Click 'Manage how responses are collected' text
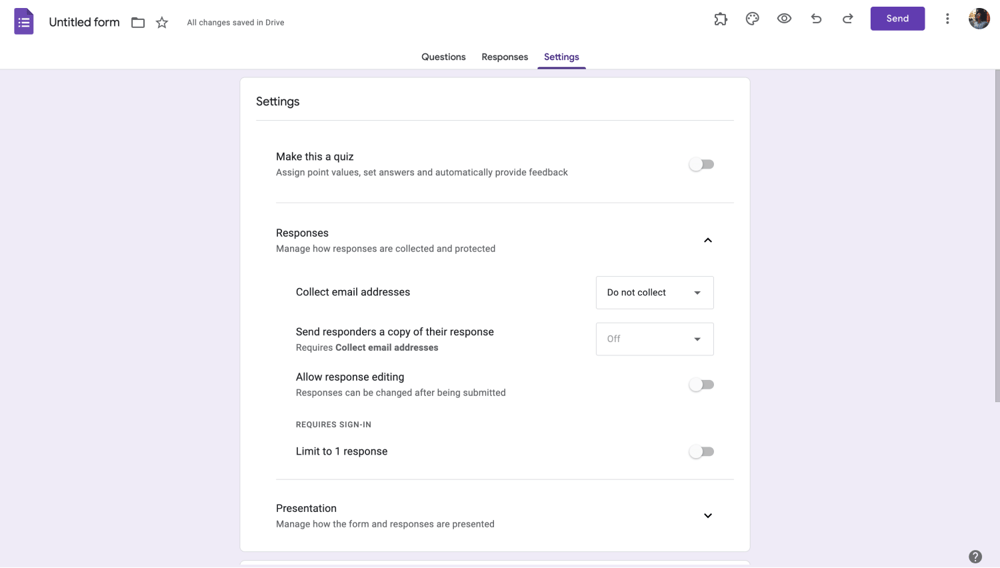This screenshot has width=1000, height=568. [385, 249]
